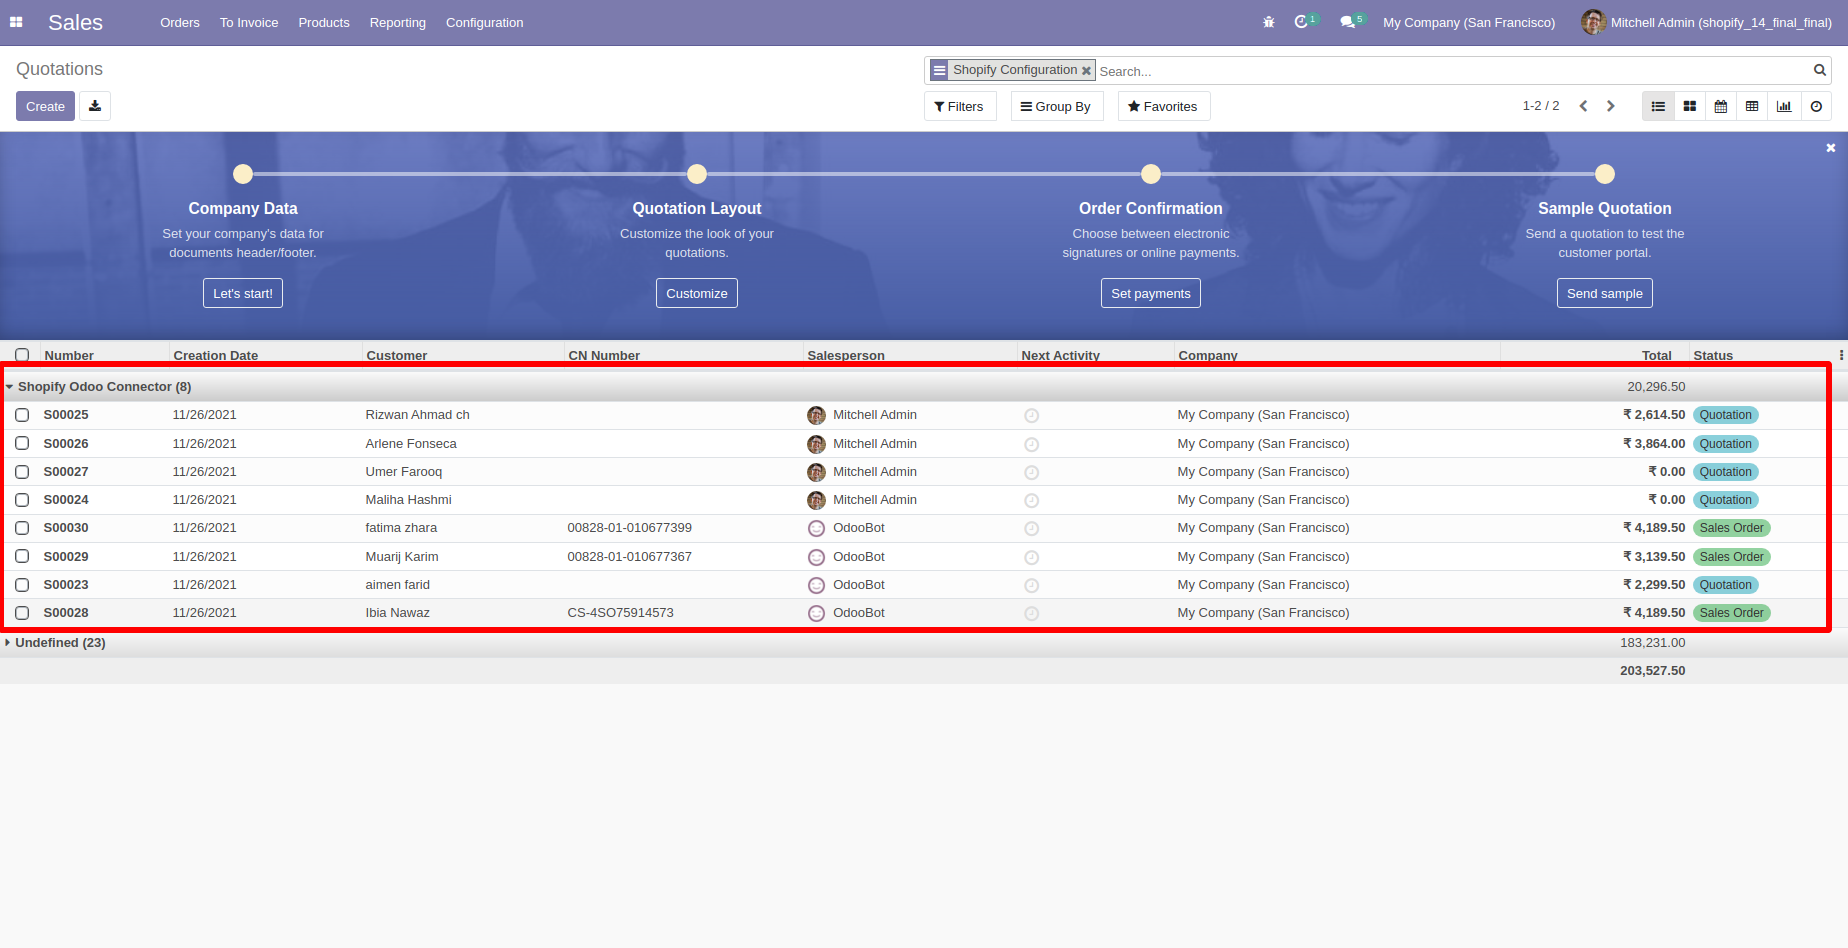Image resolution: width=1848 pixels, height=948 pixels.
Task: Open optional columns menu icon
Action: (1841, 355)
